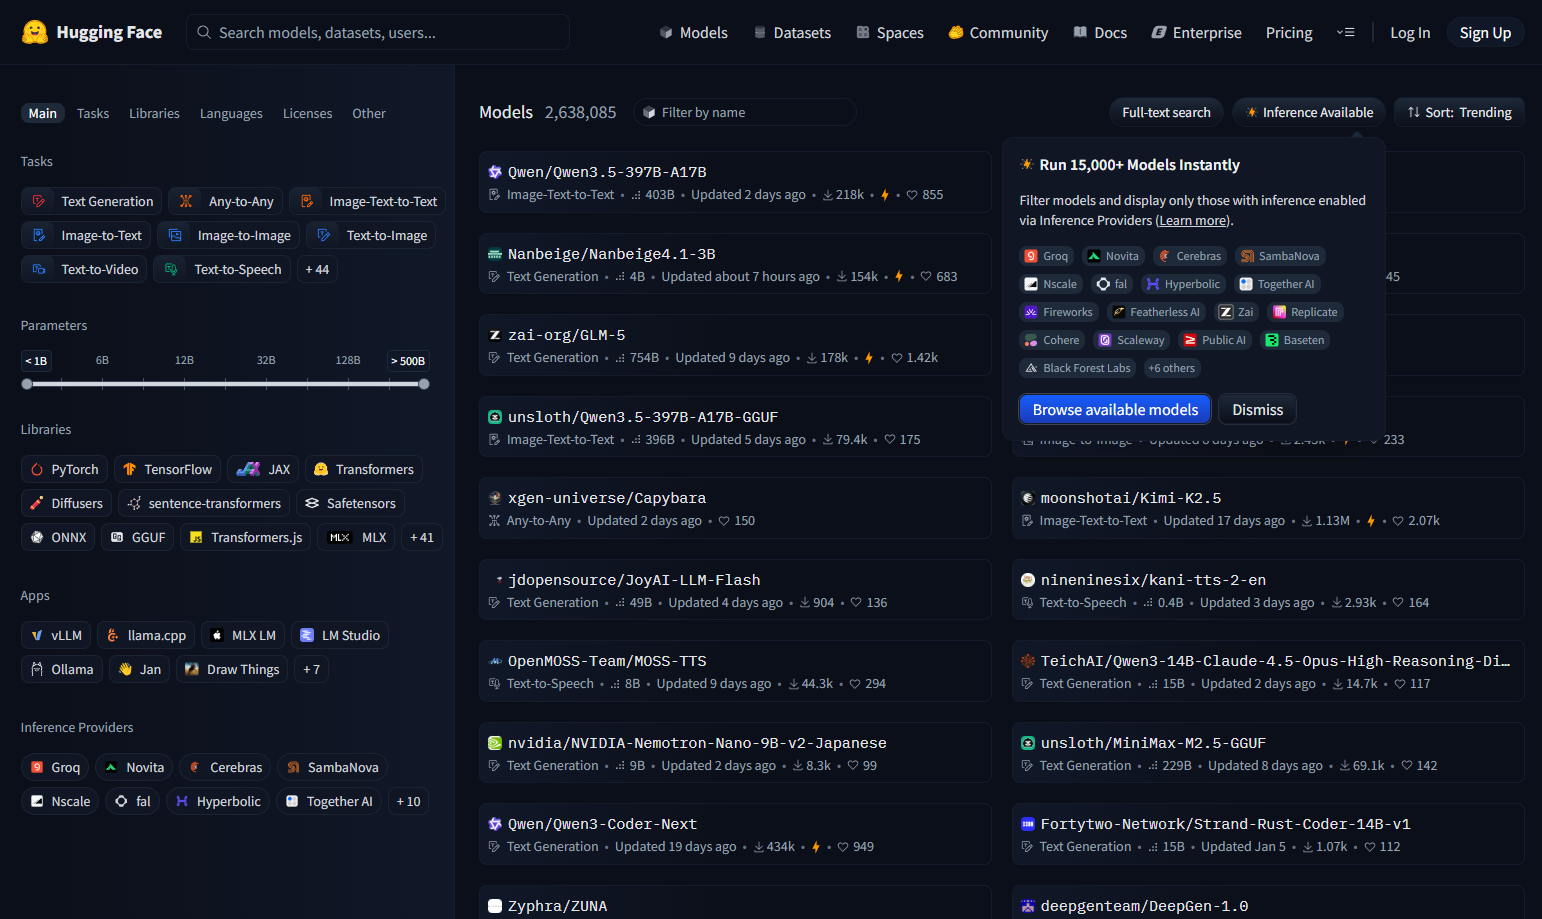Image resolution: width=1542 pixels, height=919 pixels.
Task: Switch to the Libraries filter tab
Action: coord(154,113)
